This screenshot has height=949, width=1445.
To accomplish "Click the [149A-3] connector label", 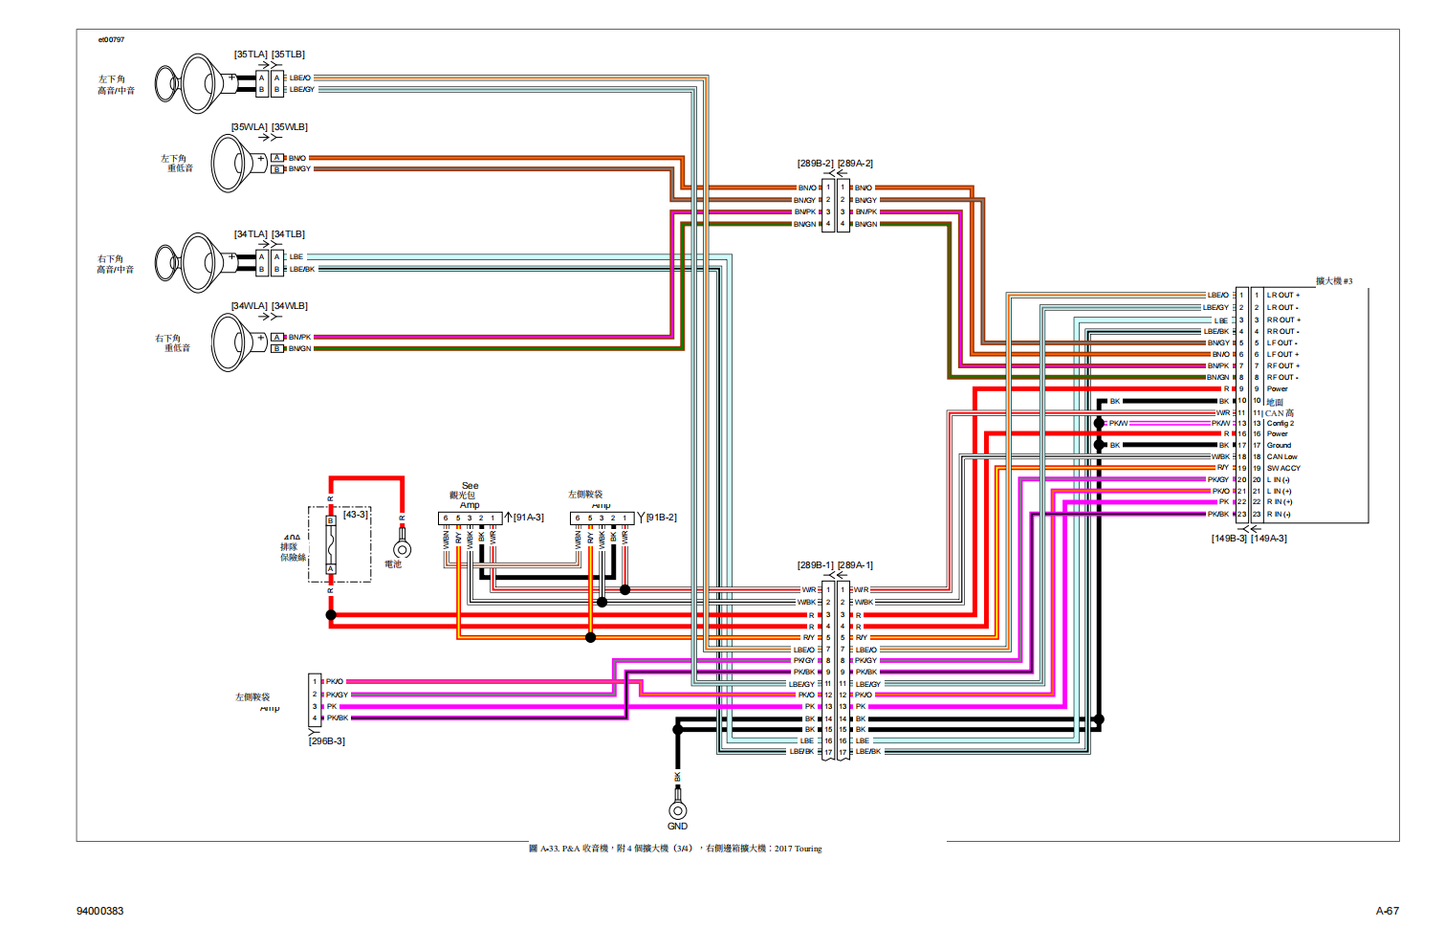I will 1269,538.
